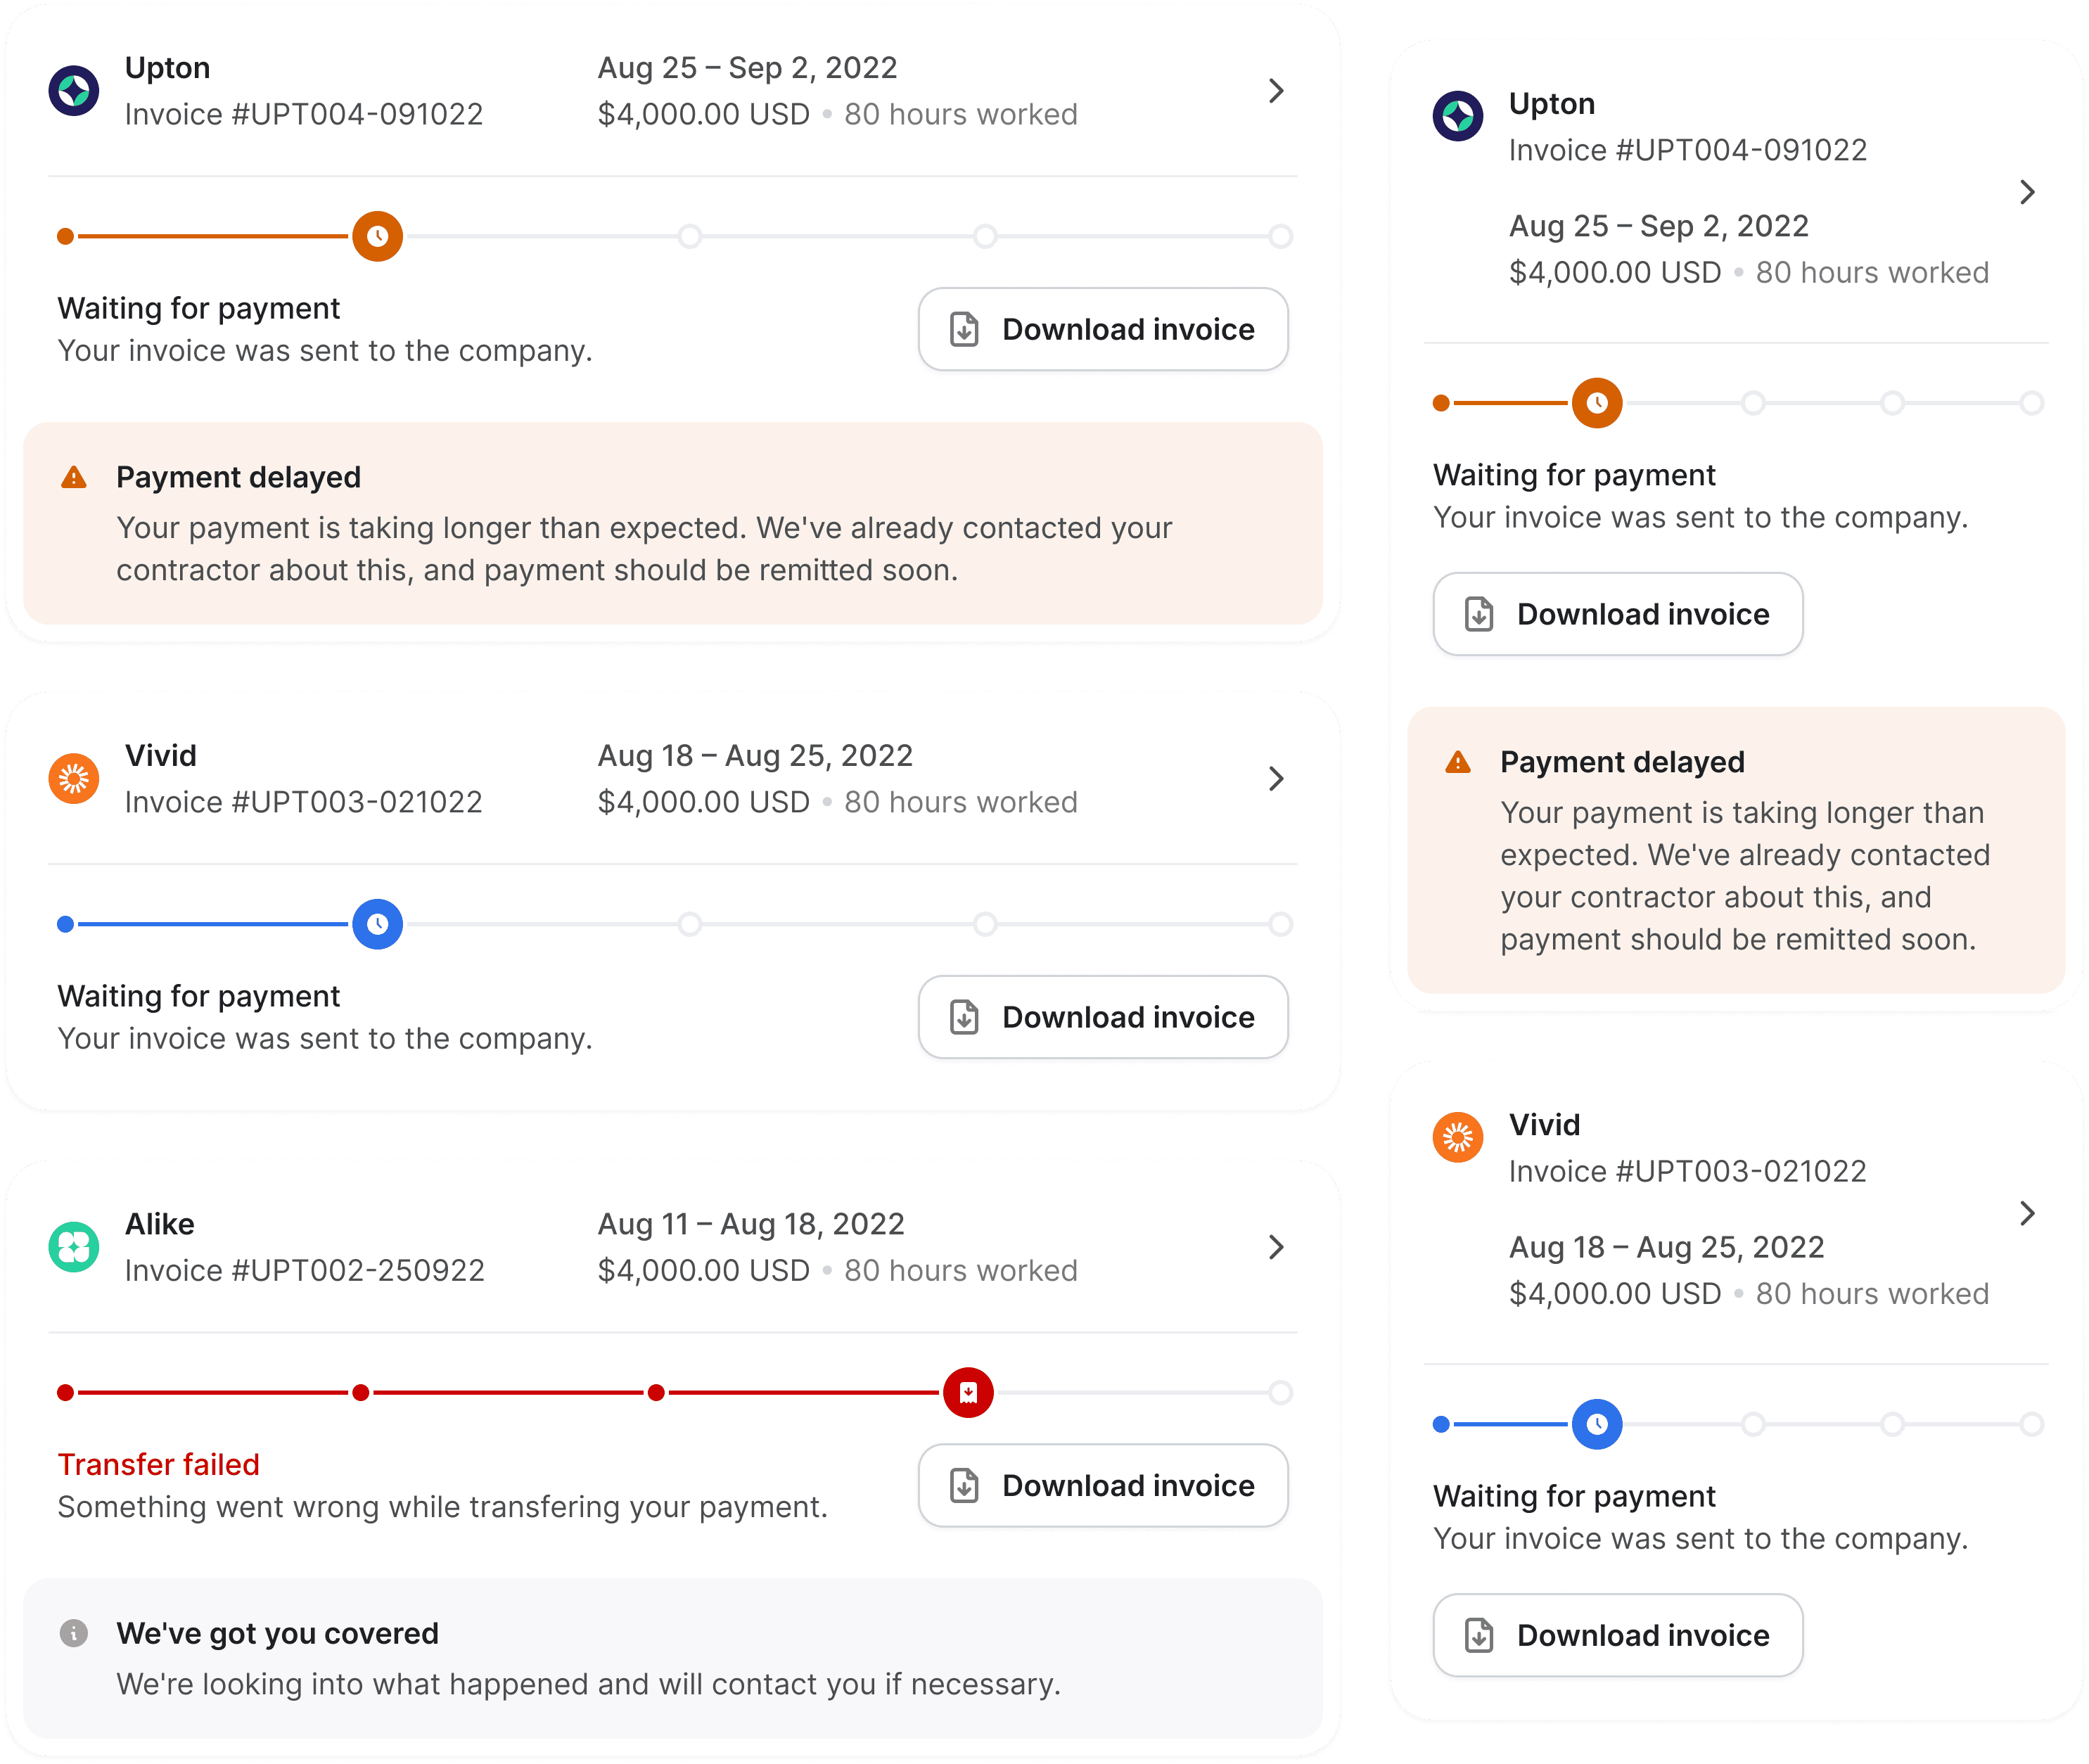Image resolution: width=2089 pixels, height=1764 pixels.
Task: Click the last empty step on Alike timeline
Action: pyautogui.click(x=1280, y=1392)
